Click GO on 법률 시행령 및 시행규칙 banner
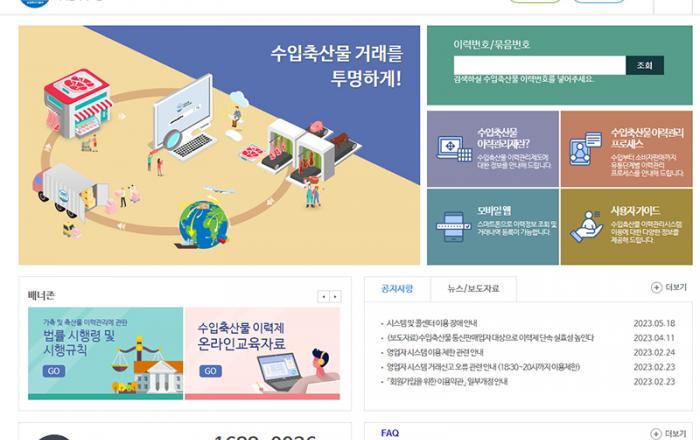The width and height of the screenshot is (700, 440). (x=54, y=371)
